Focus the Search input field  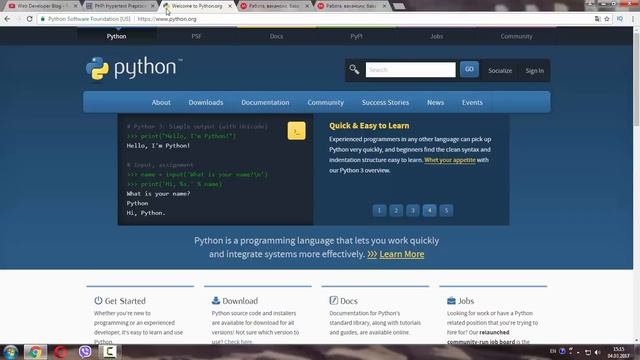pyautogui.click(x=411, y=70)
